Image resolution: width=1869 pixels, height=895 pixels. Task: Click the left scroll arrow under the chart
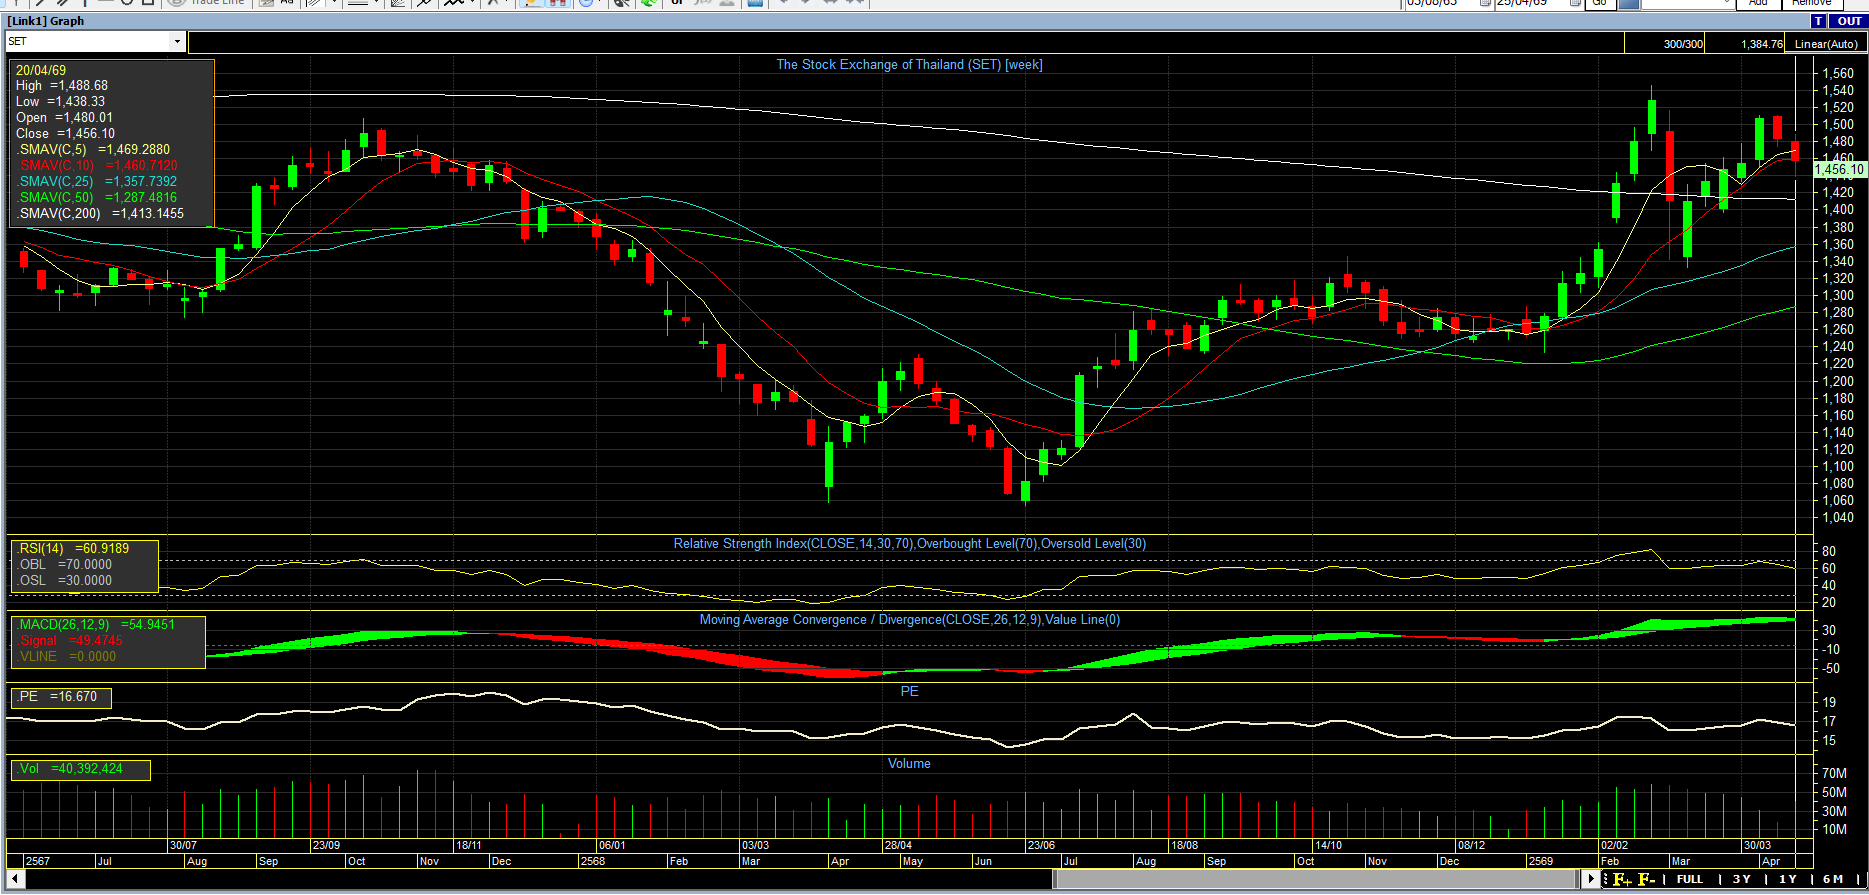[x=15, y=879]
